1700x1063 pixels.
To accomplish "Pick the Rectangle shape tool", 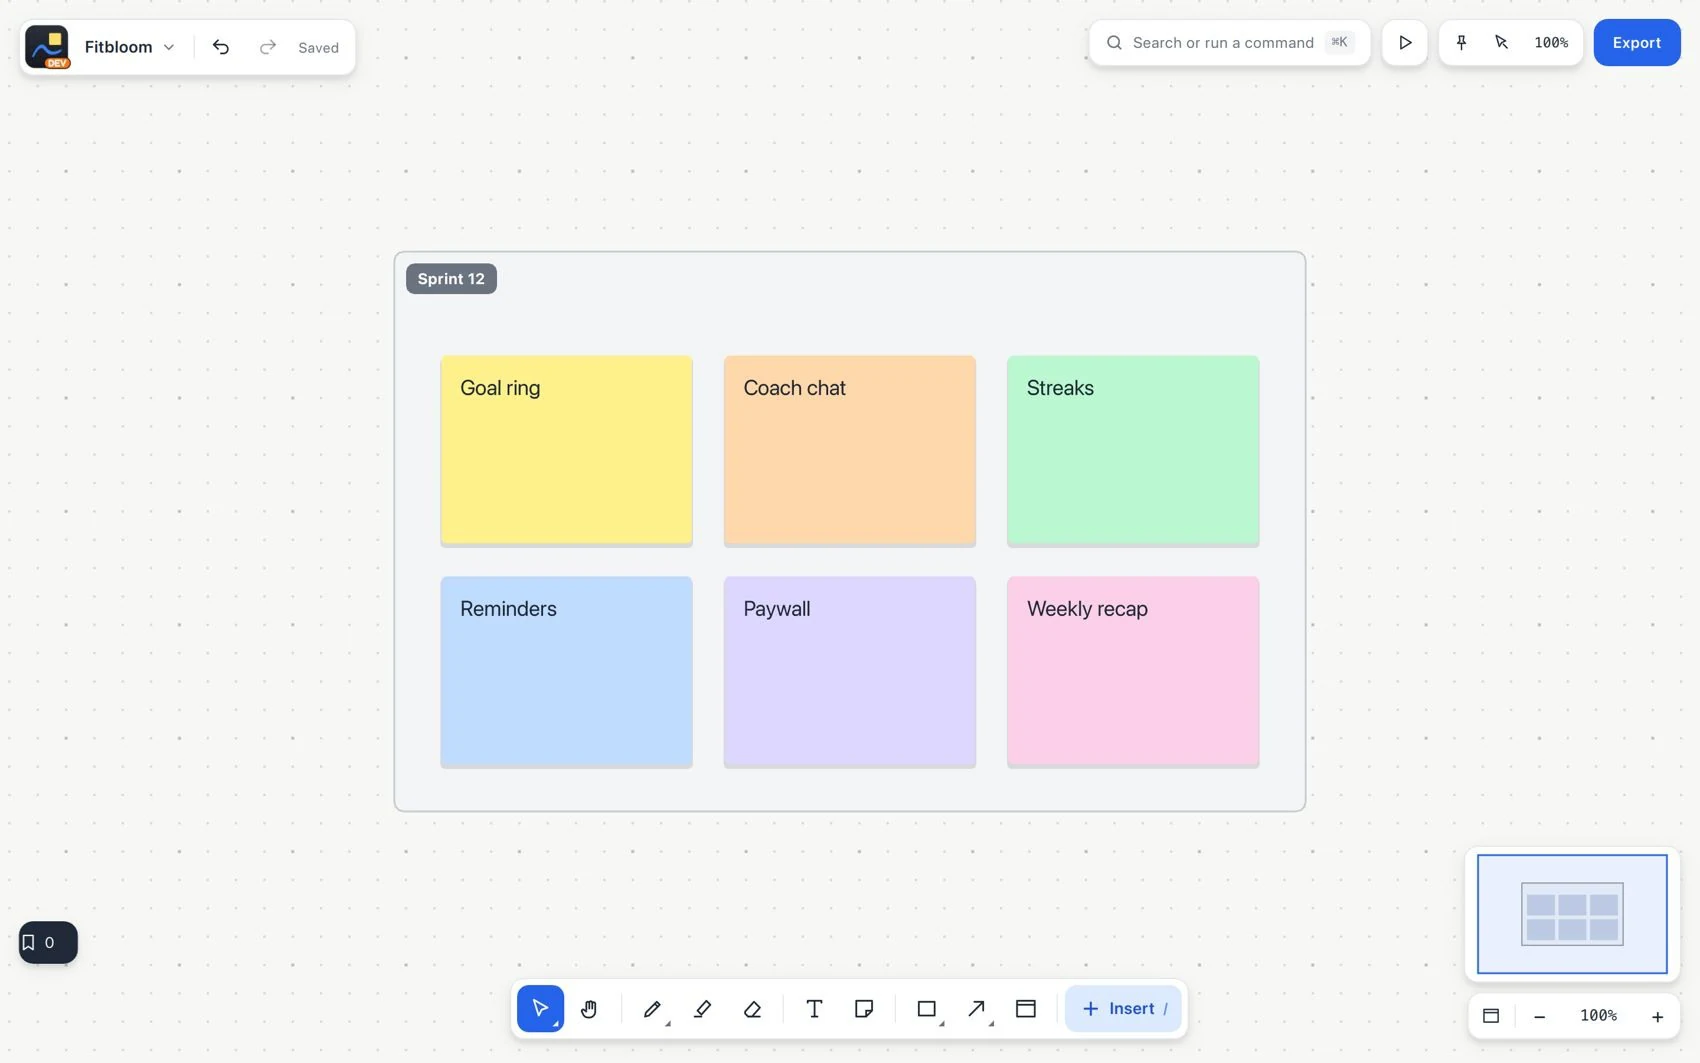I will (927, 1008).
